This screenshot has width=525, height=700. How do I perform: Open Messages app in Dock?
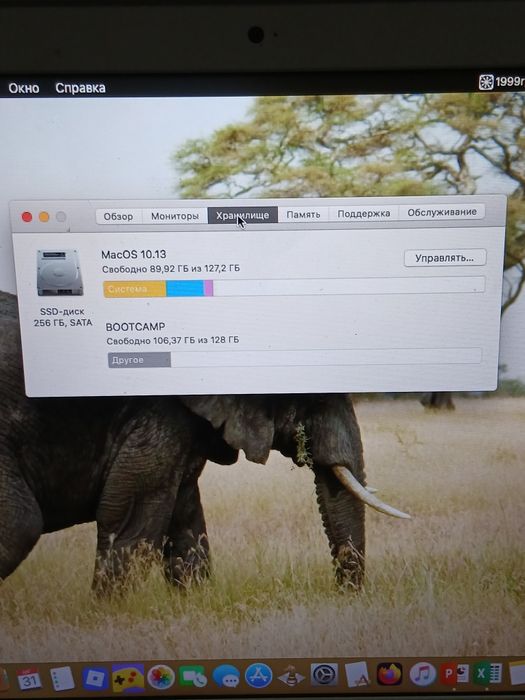[x=226, y=677]
